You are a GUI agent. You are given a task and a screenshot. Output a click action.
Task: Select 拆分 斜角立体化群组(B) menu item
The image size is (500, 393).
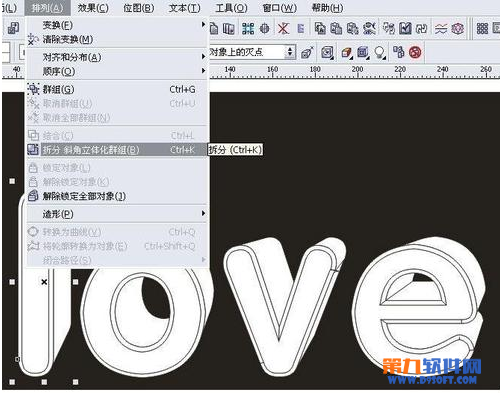click(x=117, y=150)
